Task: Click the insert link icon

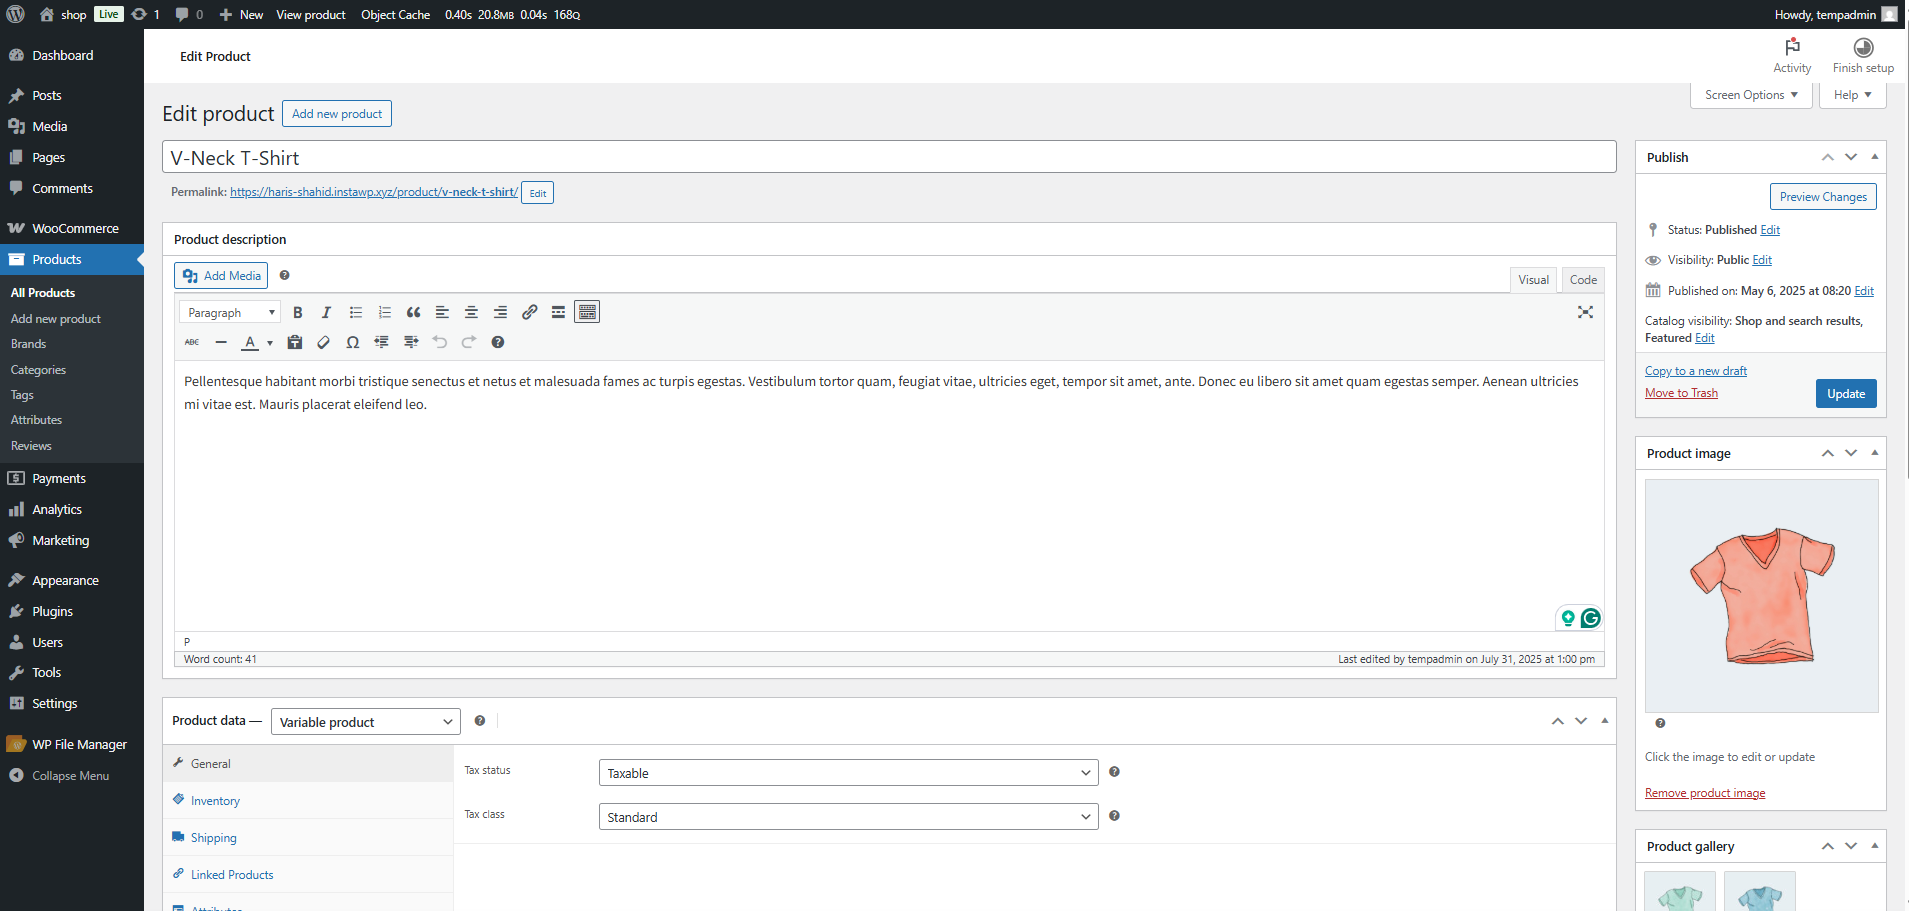Action: [x=530, y=313]
